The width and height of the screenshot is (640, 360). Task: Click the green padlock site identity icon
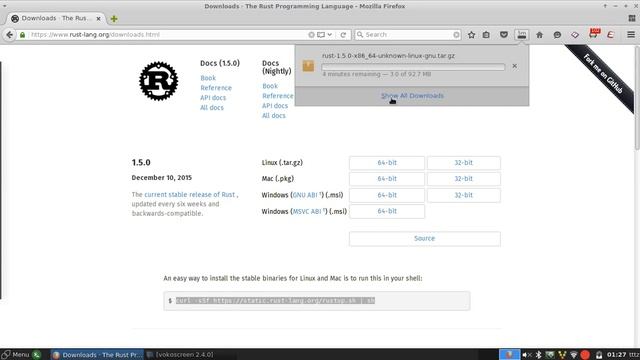(x=22, y=35)
